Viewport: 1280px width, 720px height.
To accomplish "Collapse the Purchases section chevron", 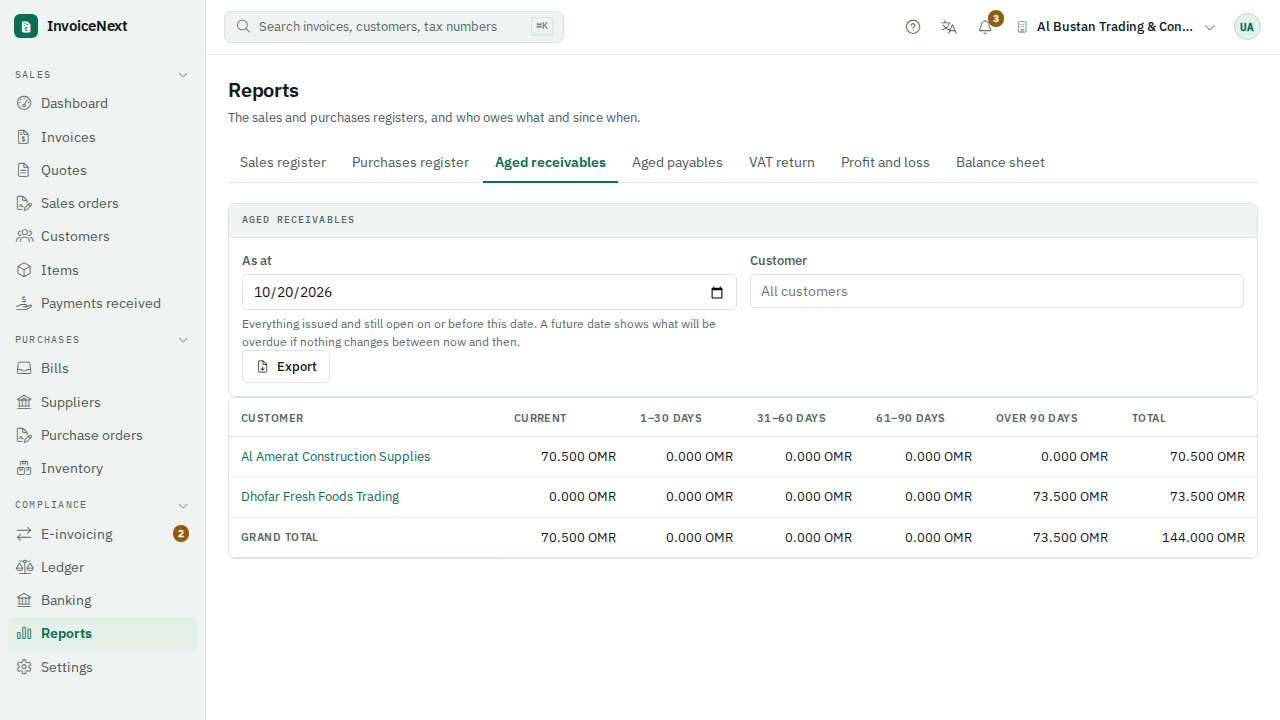I will pyautogui.click(x=183, y=340).
